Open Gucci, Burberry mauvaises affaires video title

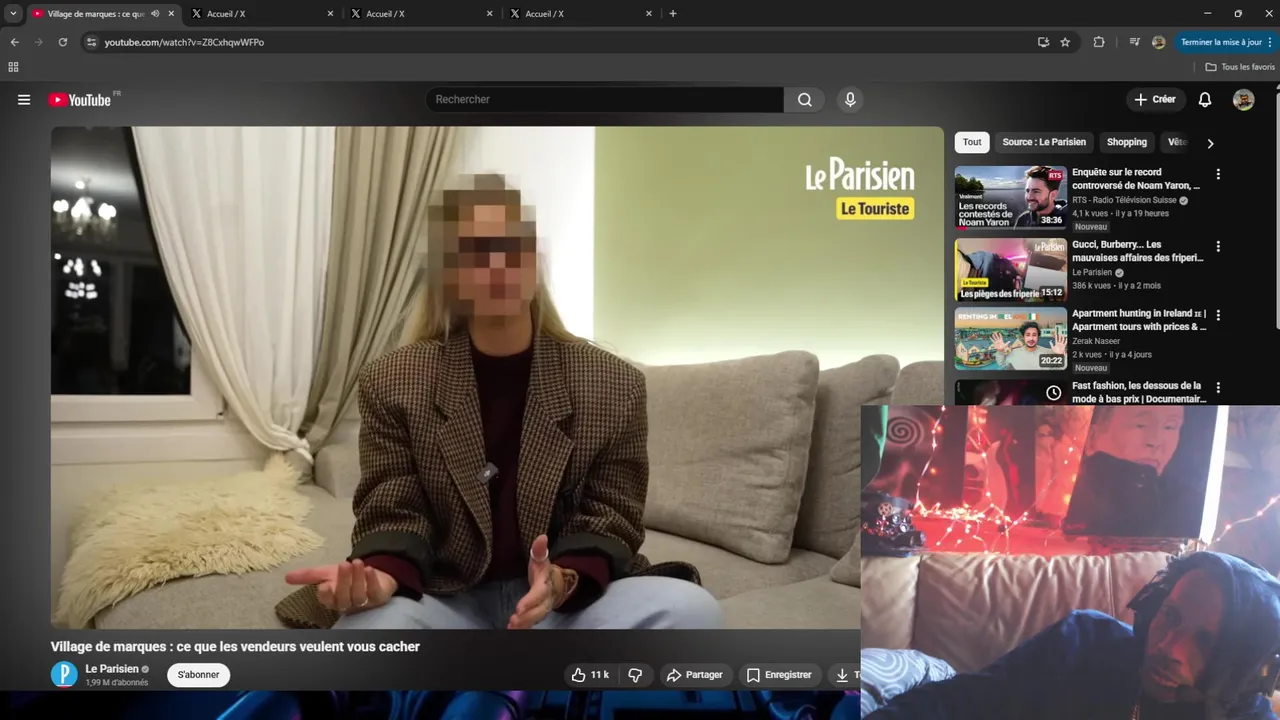(x=1138, y=251)
